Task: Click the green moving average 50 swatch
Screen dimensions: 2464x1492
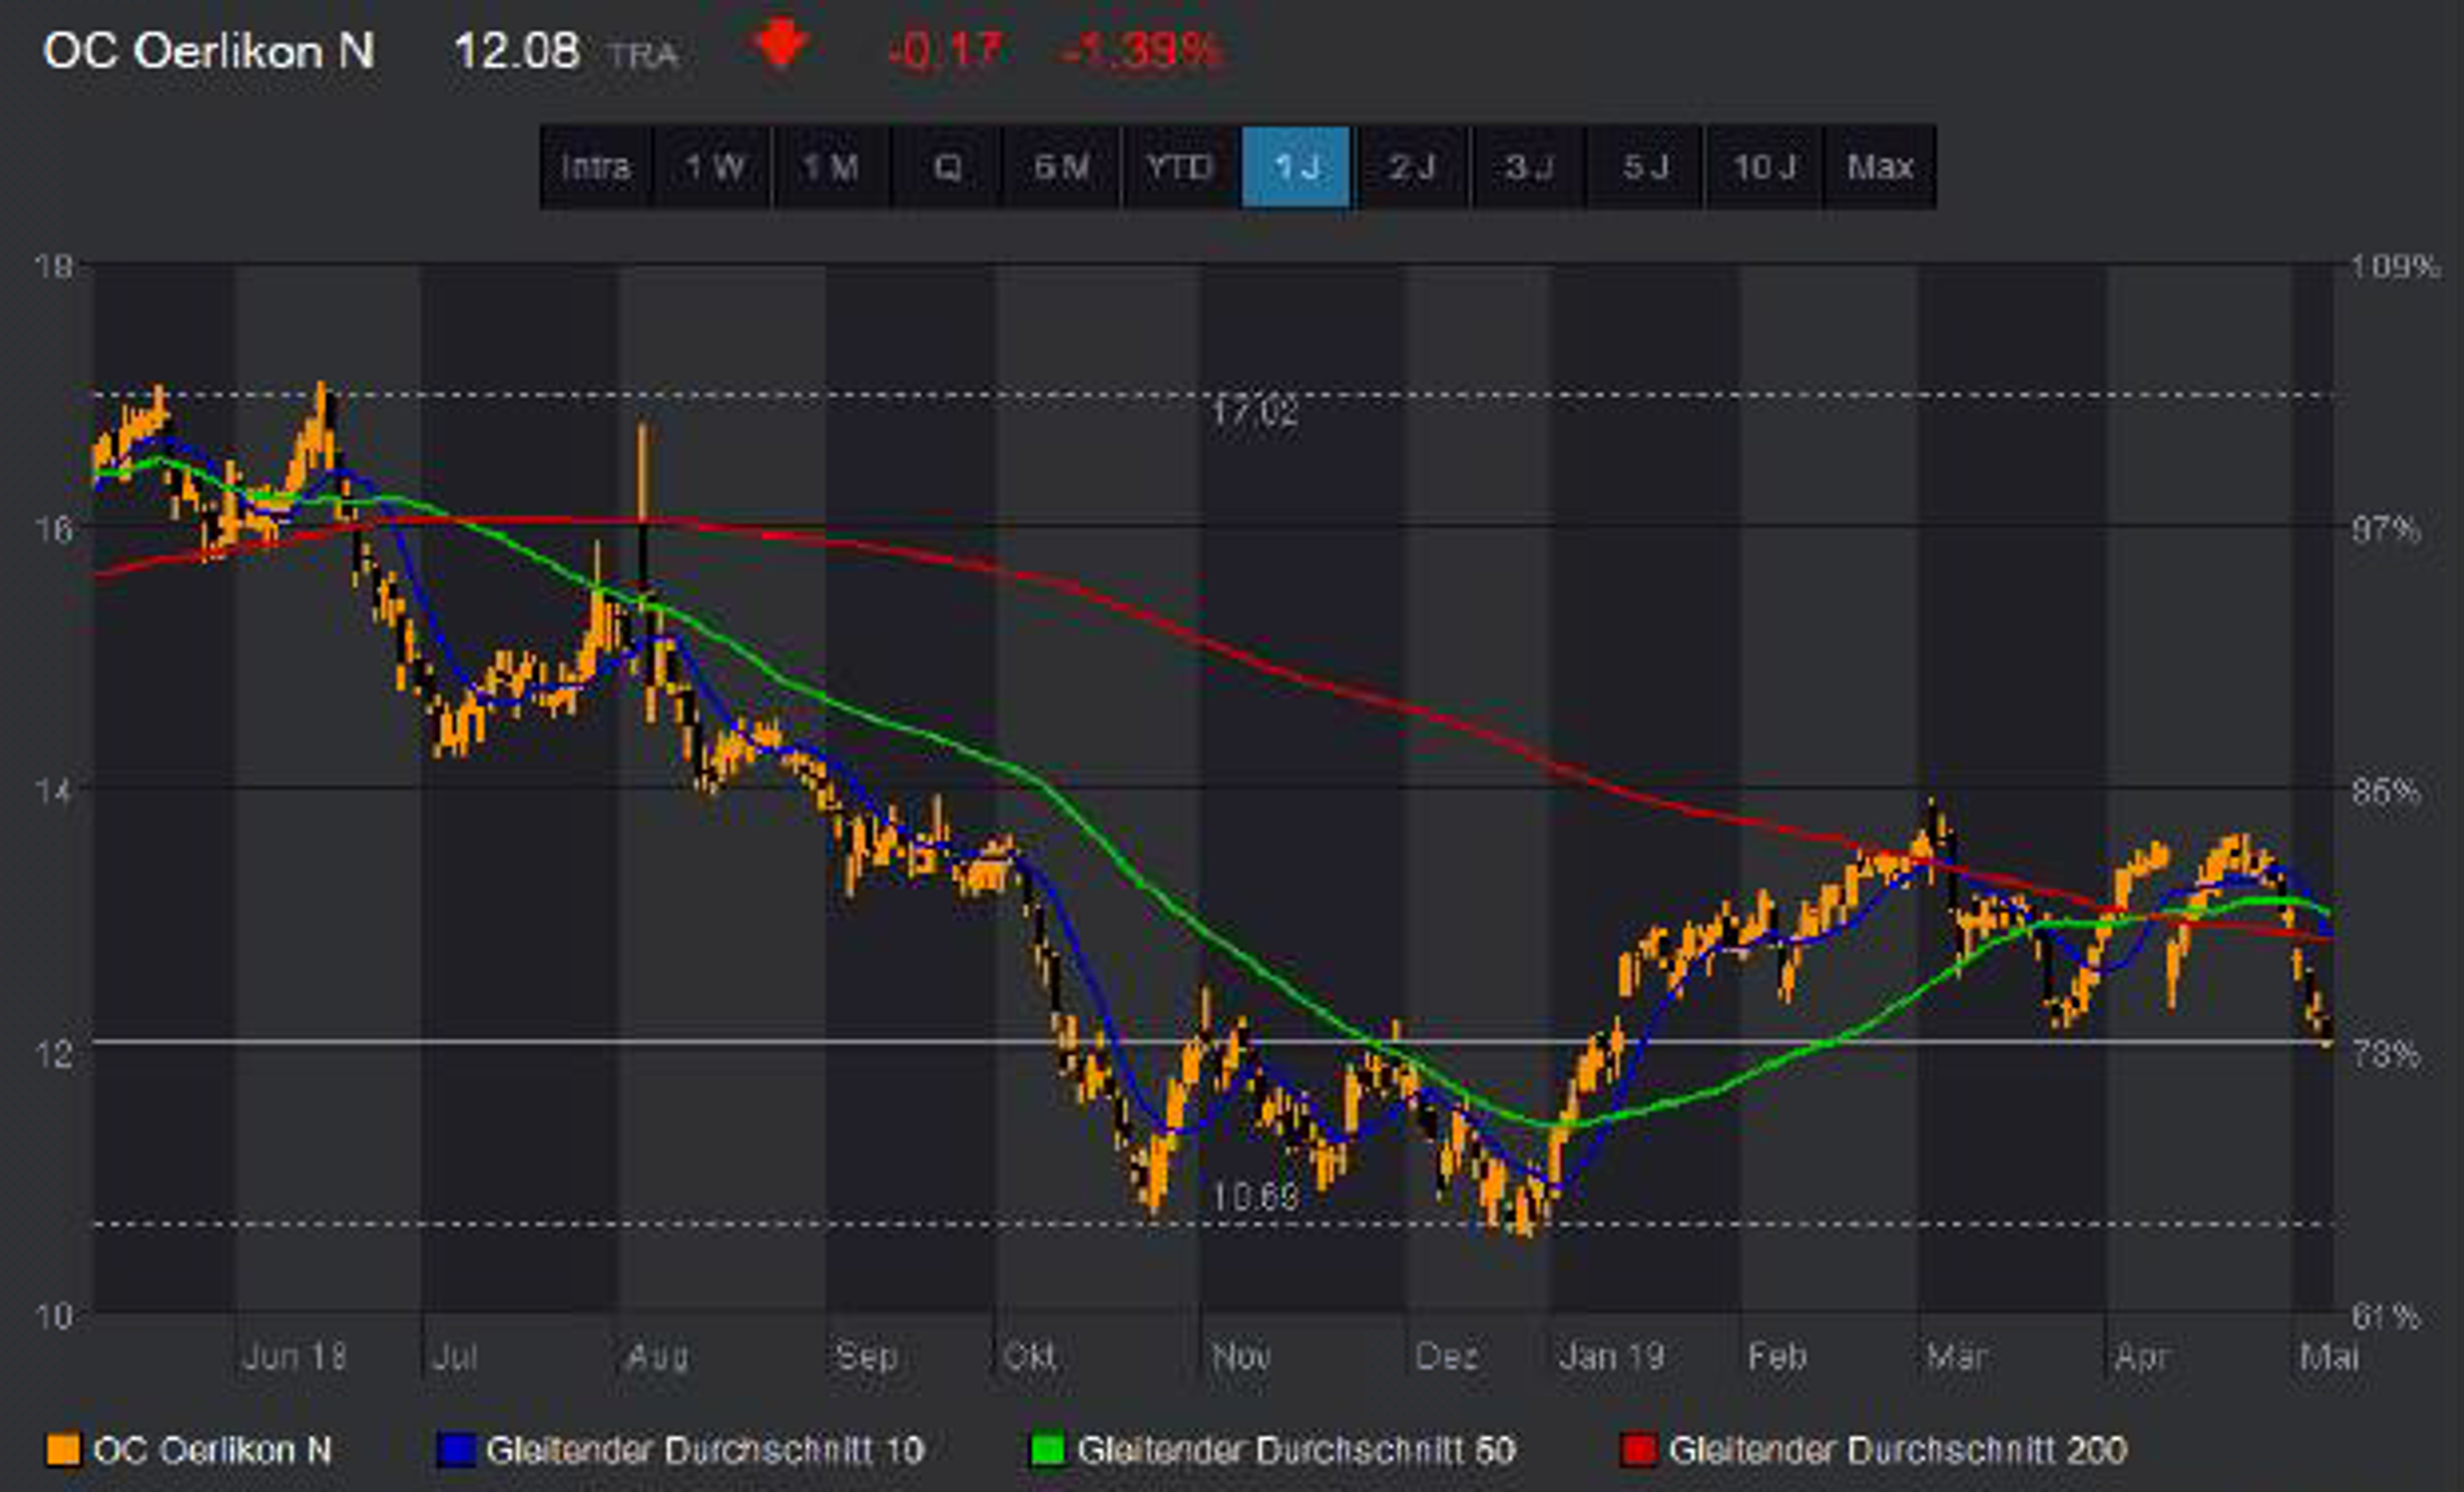Action: tap(1047, 1450)
